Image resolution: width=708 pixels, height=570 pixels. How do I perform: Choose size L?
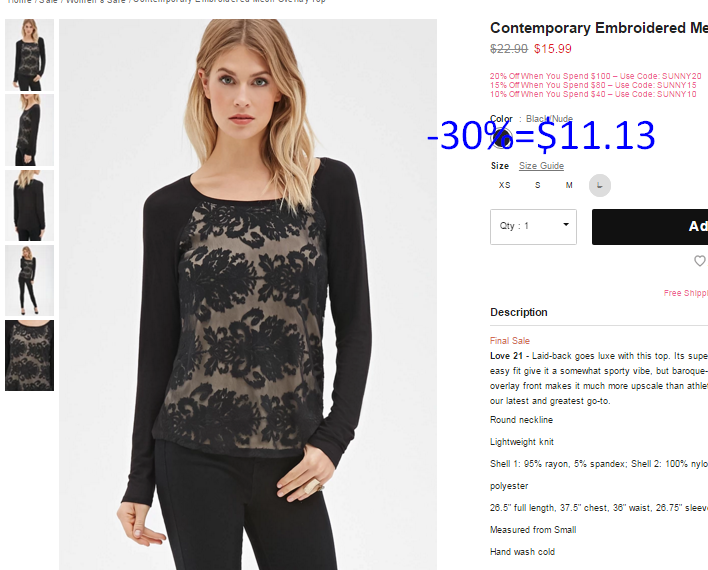click(x=600, y=185)
